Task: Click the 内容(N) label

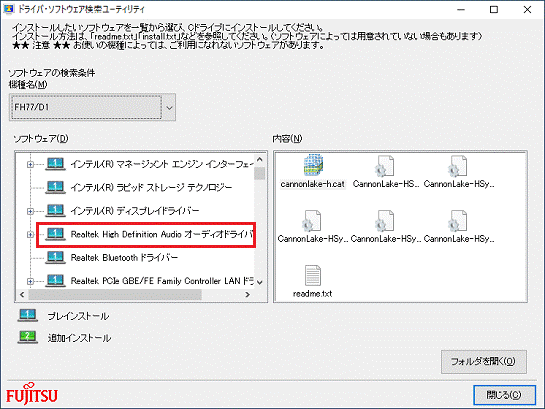Action: coord(287,139)
